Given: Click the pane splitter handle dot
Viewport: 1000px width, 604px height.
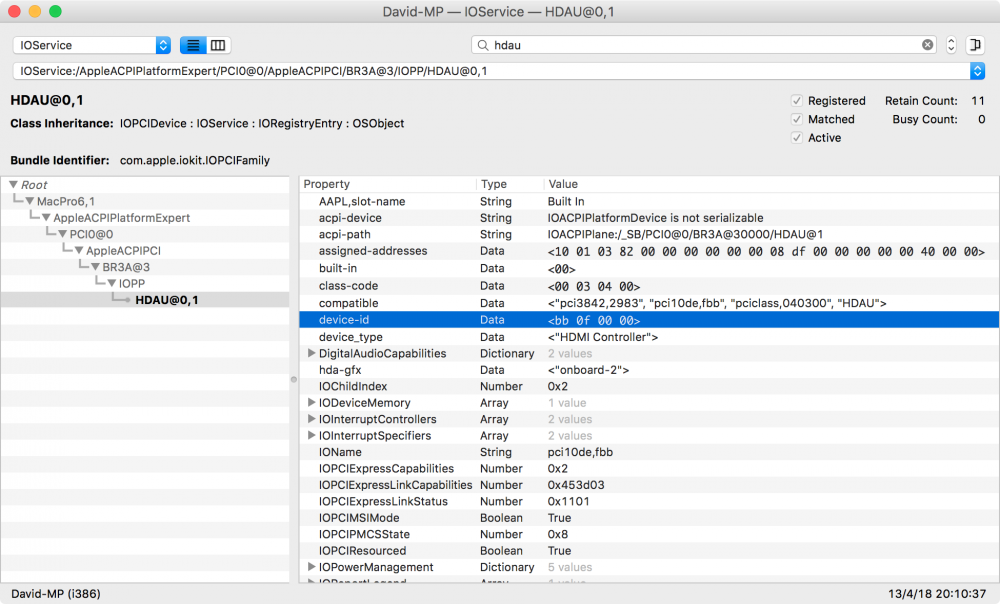Looking at the screenshot, I should 294,379.
